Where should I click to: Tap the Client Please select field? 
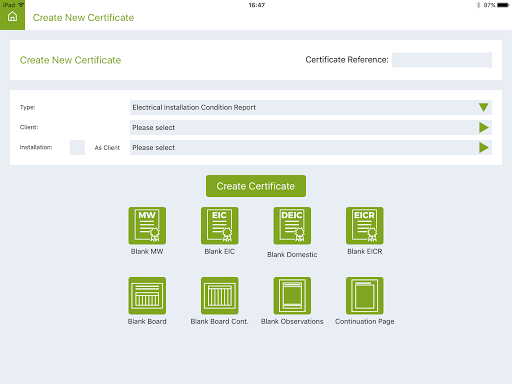[311, 127]
